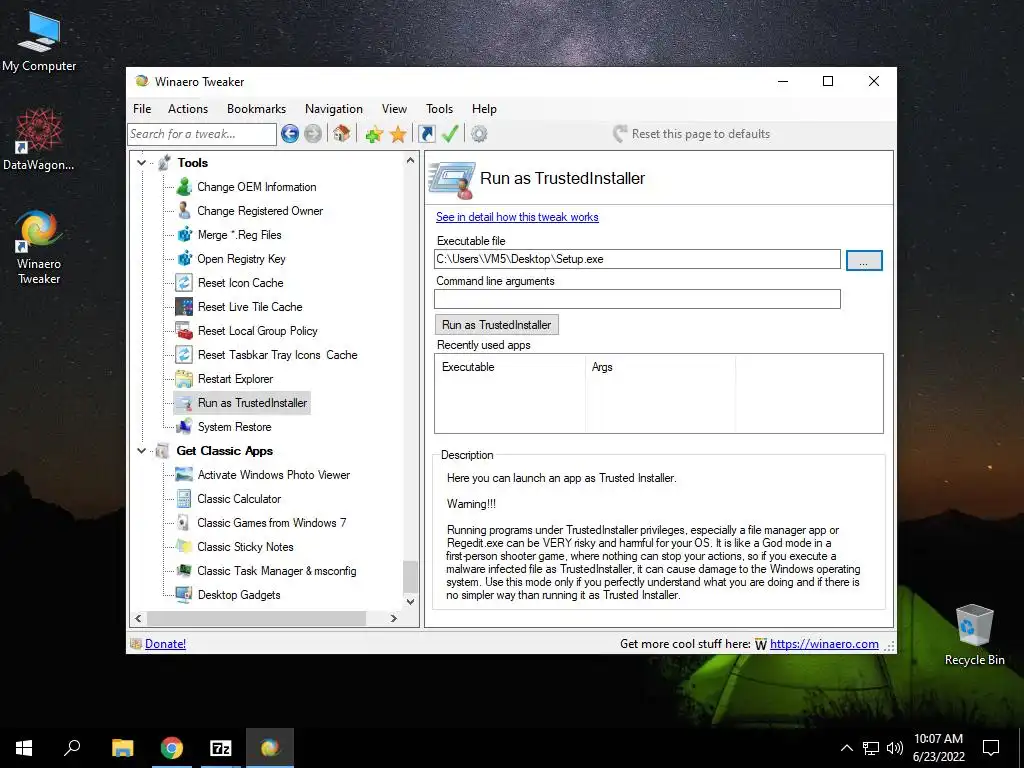The width and height of the screenshot is (1024, 768).
Task: Open 'See in detail how this tweak works' link
Action: 517,217
